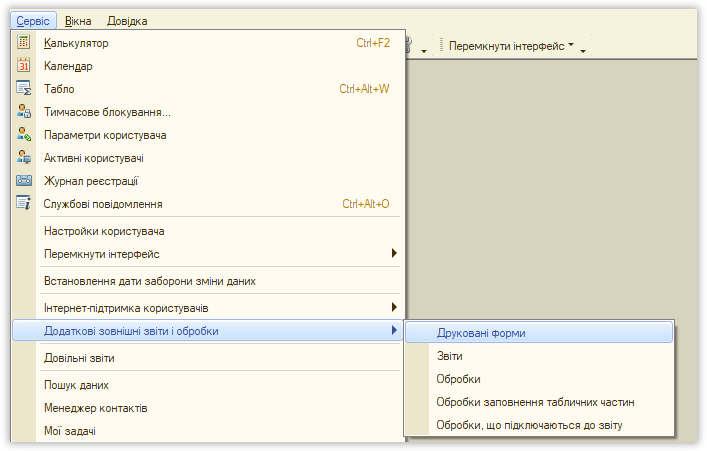This screenshot has width=707, height=451.
Task: Open the Перемкнути інтерфейс toolbar dropdown
Action: point(511,46)
